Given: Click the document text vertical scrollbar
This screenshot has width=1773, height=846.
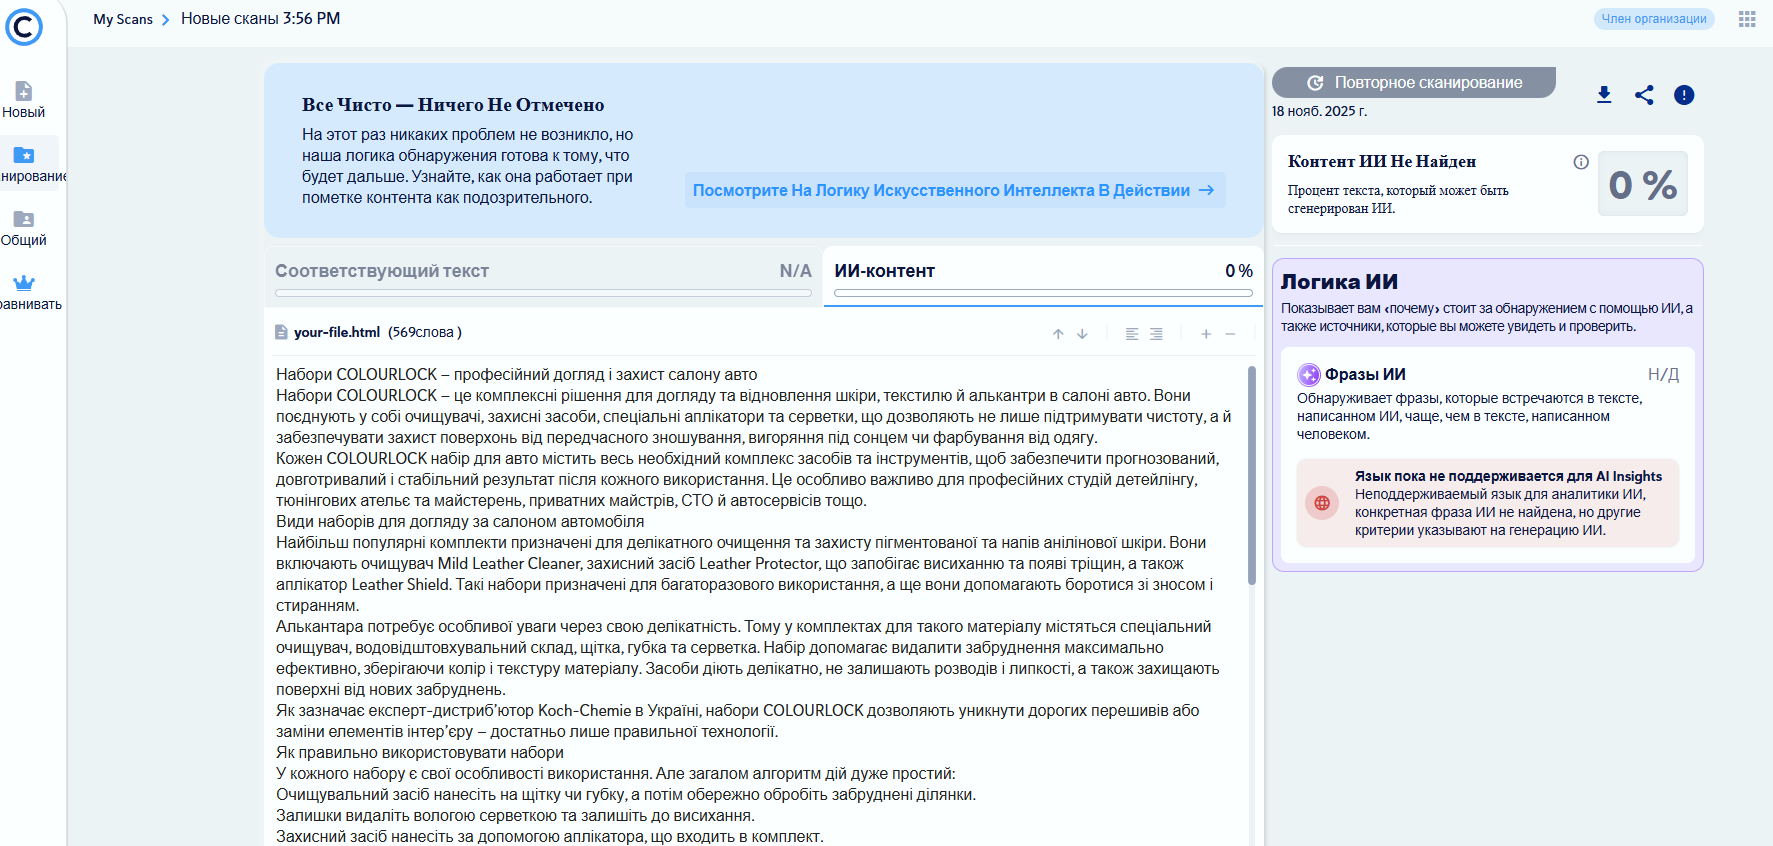Looking at the screenshot, I should point(1252,475).
